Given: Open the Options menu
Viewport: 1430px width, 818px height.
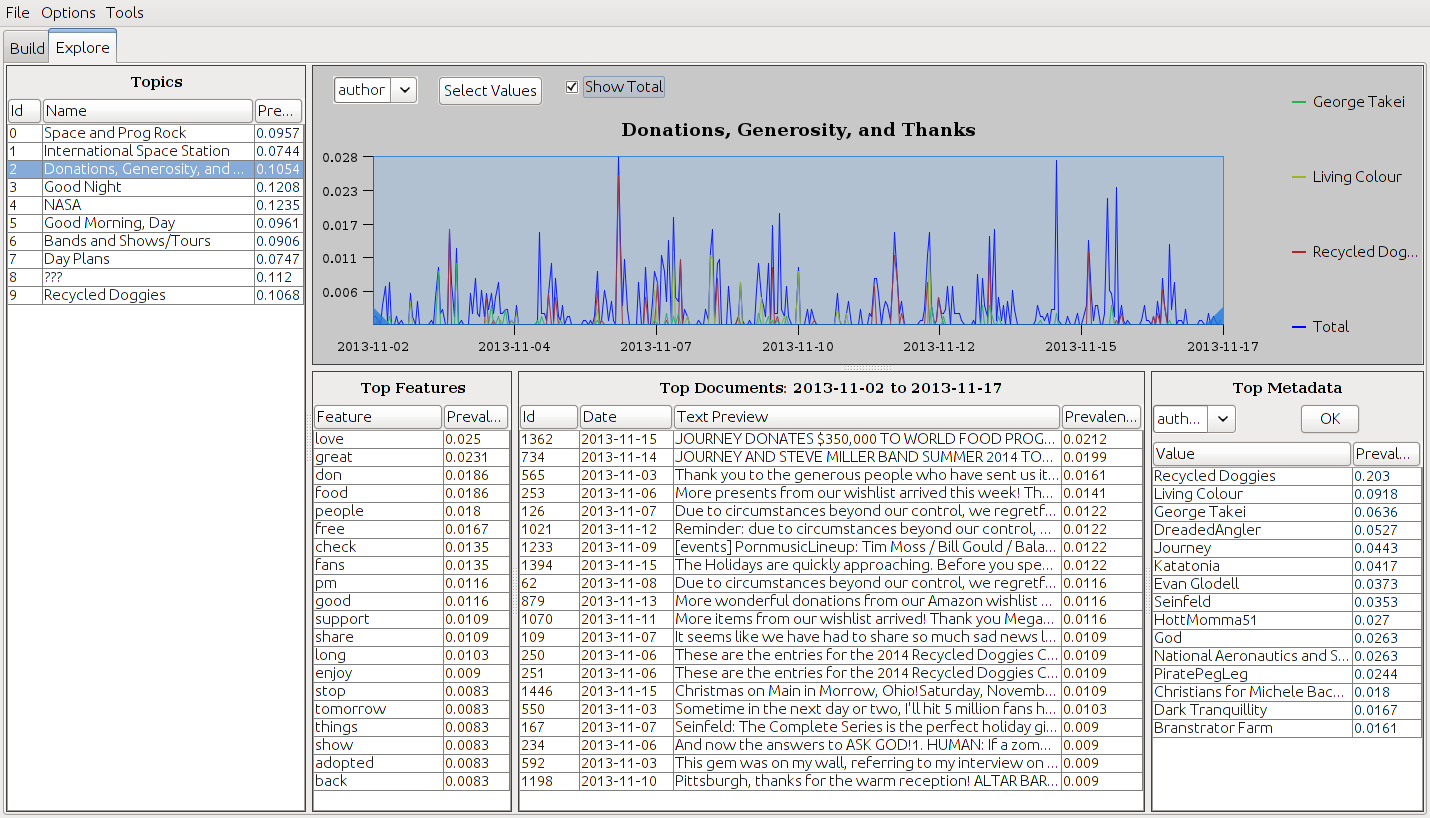Looking at the screenshot, I should (68, 12).
